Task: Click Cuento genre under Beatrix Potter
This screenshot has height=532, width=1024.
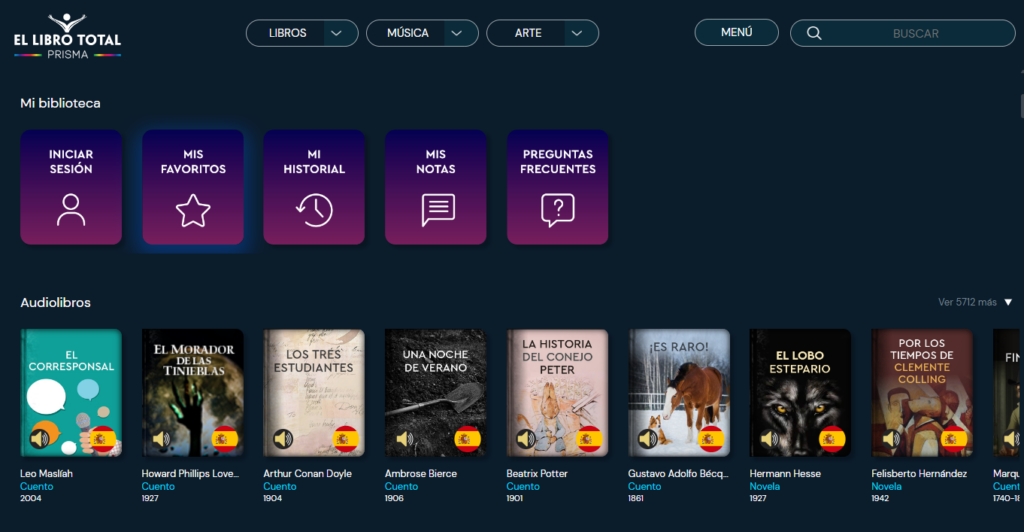Action: pos(522,486)
